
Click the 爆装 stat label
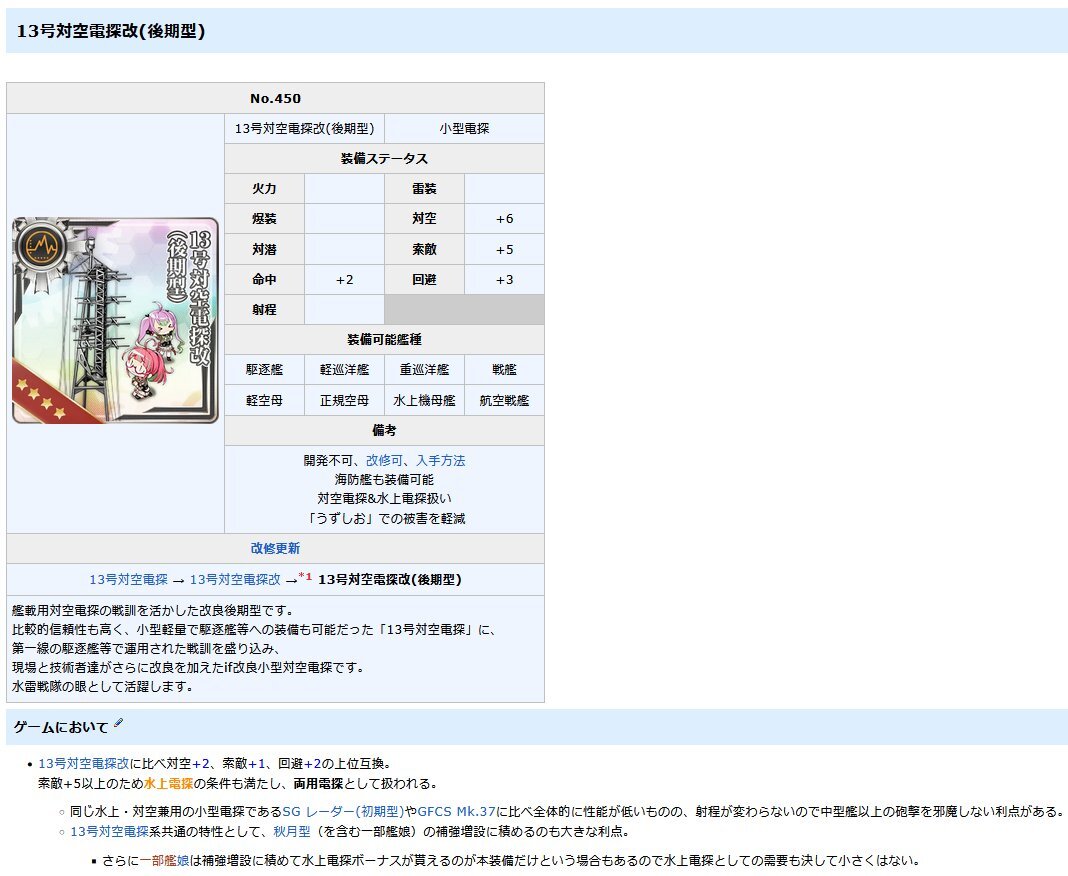[264, 219]
